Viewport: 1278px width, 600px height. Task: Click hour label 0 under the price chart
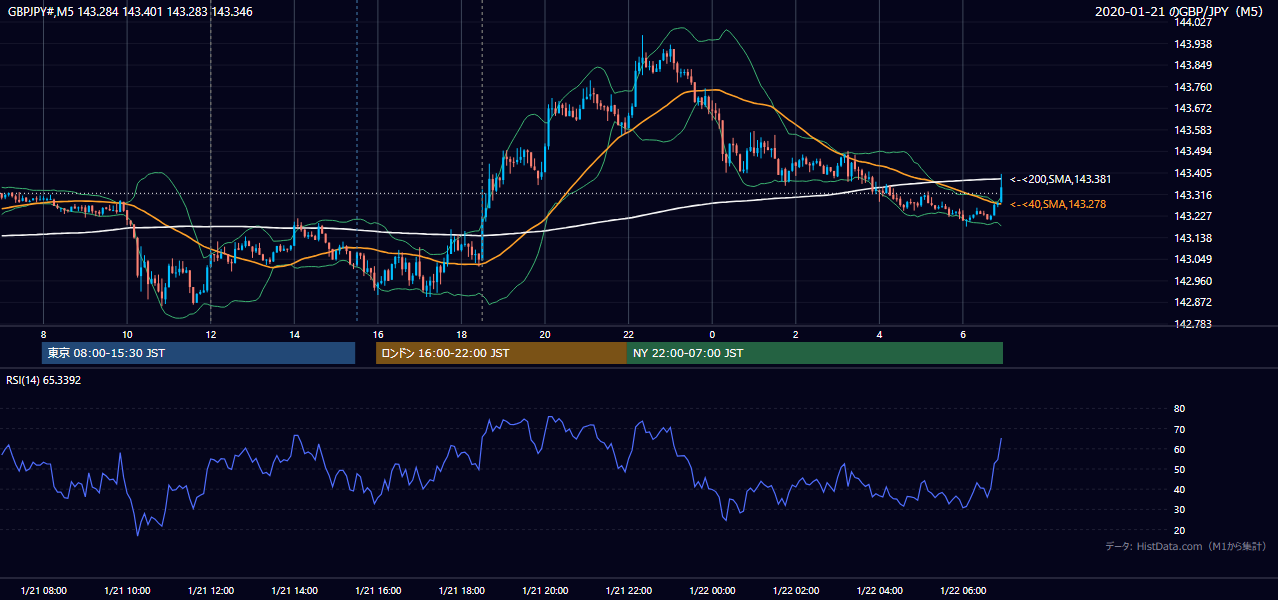coord(712,334)
